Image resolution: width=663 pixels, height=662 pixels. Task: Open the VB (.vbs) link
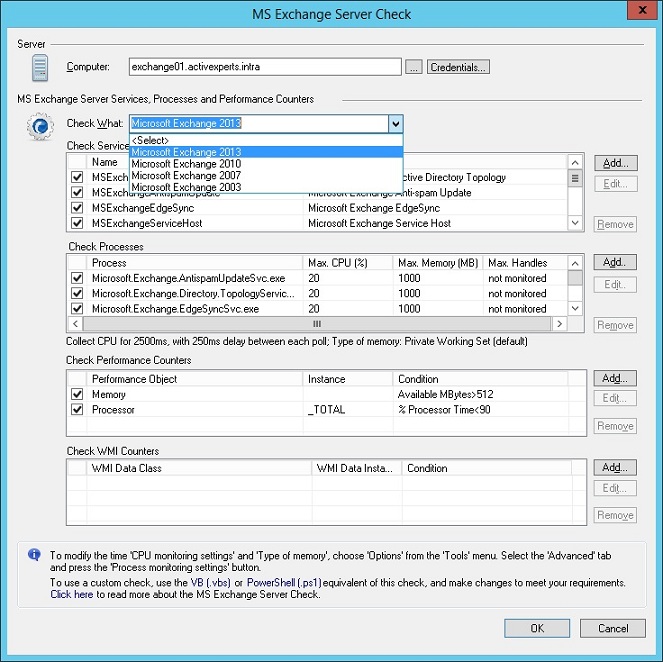tap(211, 583)
